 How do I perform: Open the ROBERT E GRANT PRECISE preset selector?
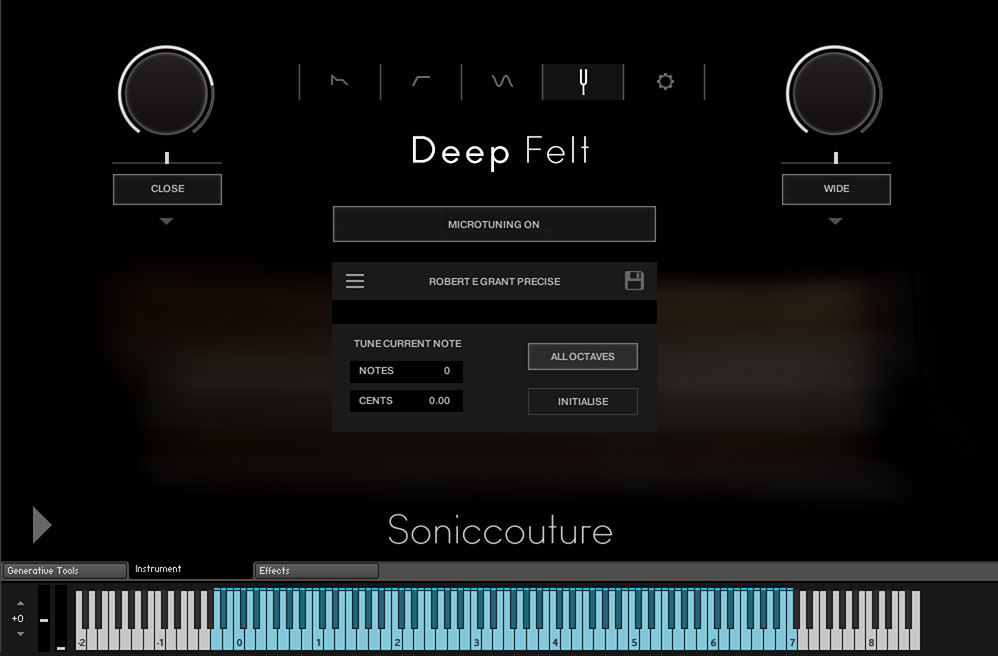coord(494,281)
